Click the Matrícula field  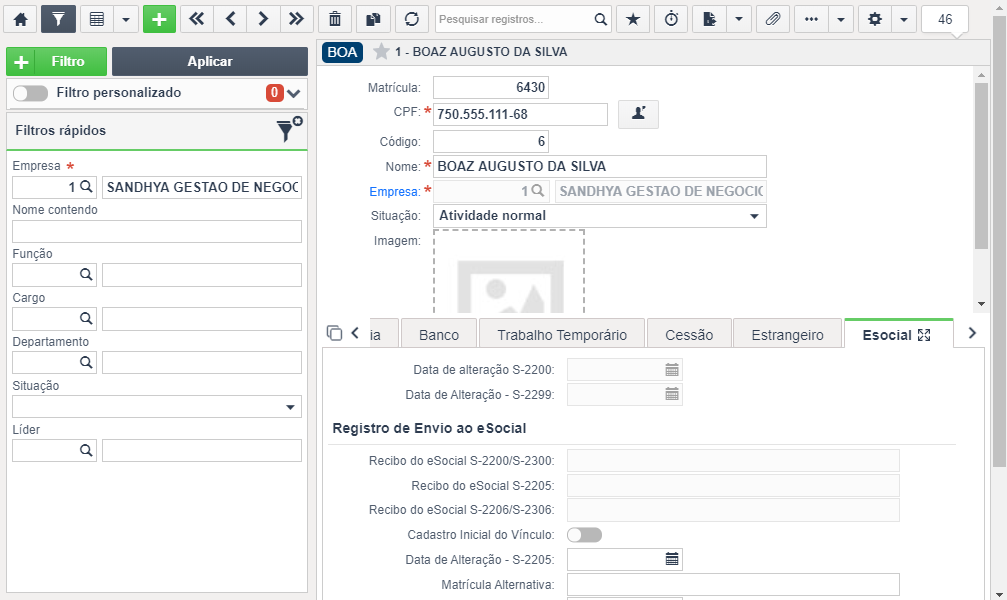[491, 87]
